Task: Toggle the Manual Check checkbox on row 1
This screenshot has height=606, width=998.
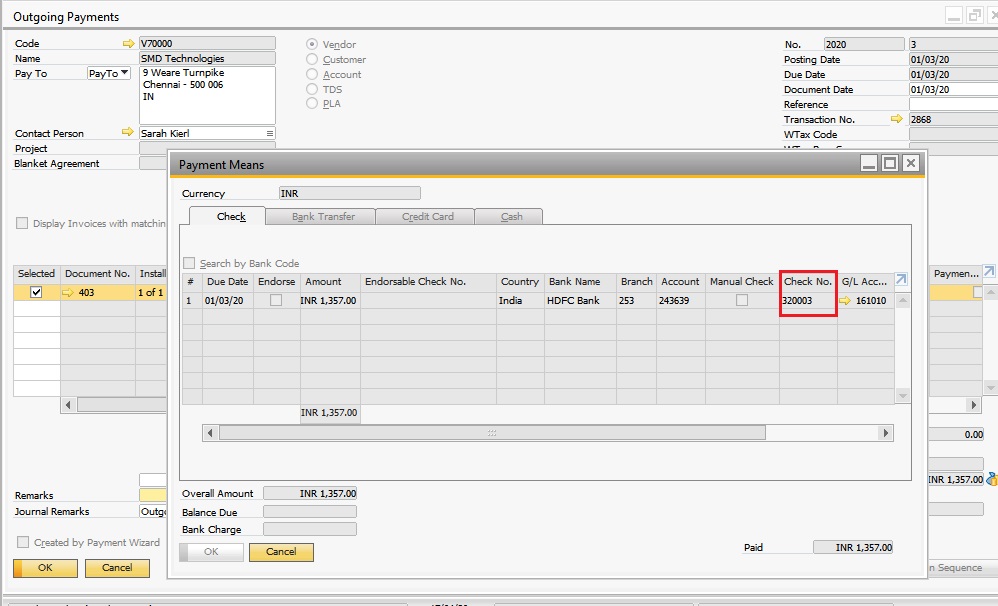Action: [740, 300]
